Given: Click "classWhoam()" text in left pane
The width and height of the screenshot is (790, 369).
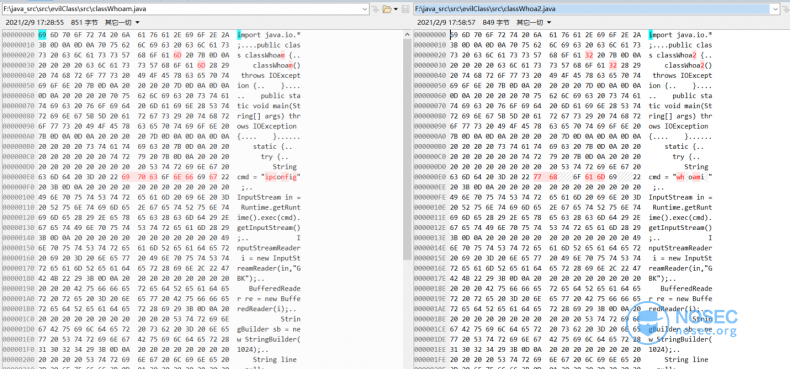Looking at the screenshot, I should pyautogui.click(x=277, y=66).
